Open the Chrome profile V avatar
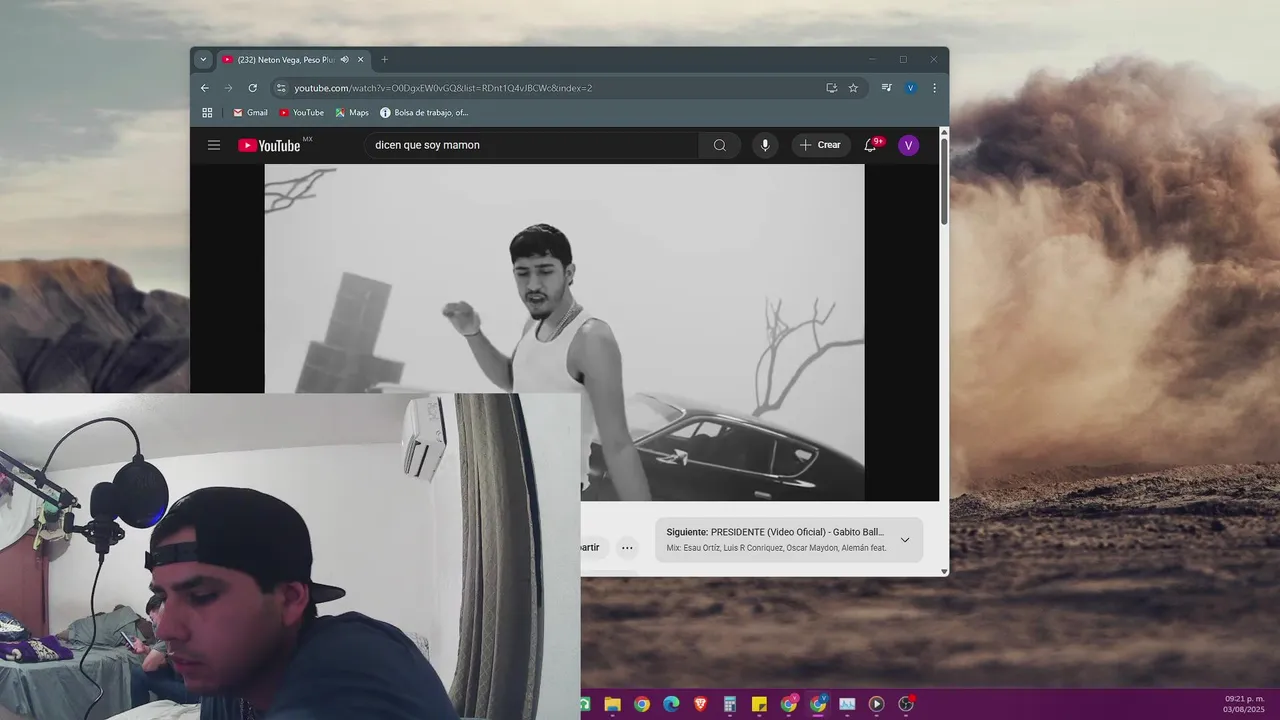Image resolution: width=1280 pixels, height=720 pixels. point(910,88)
